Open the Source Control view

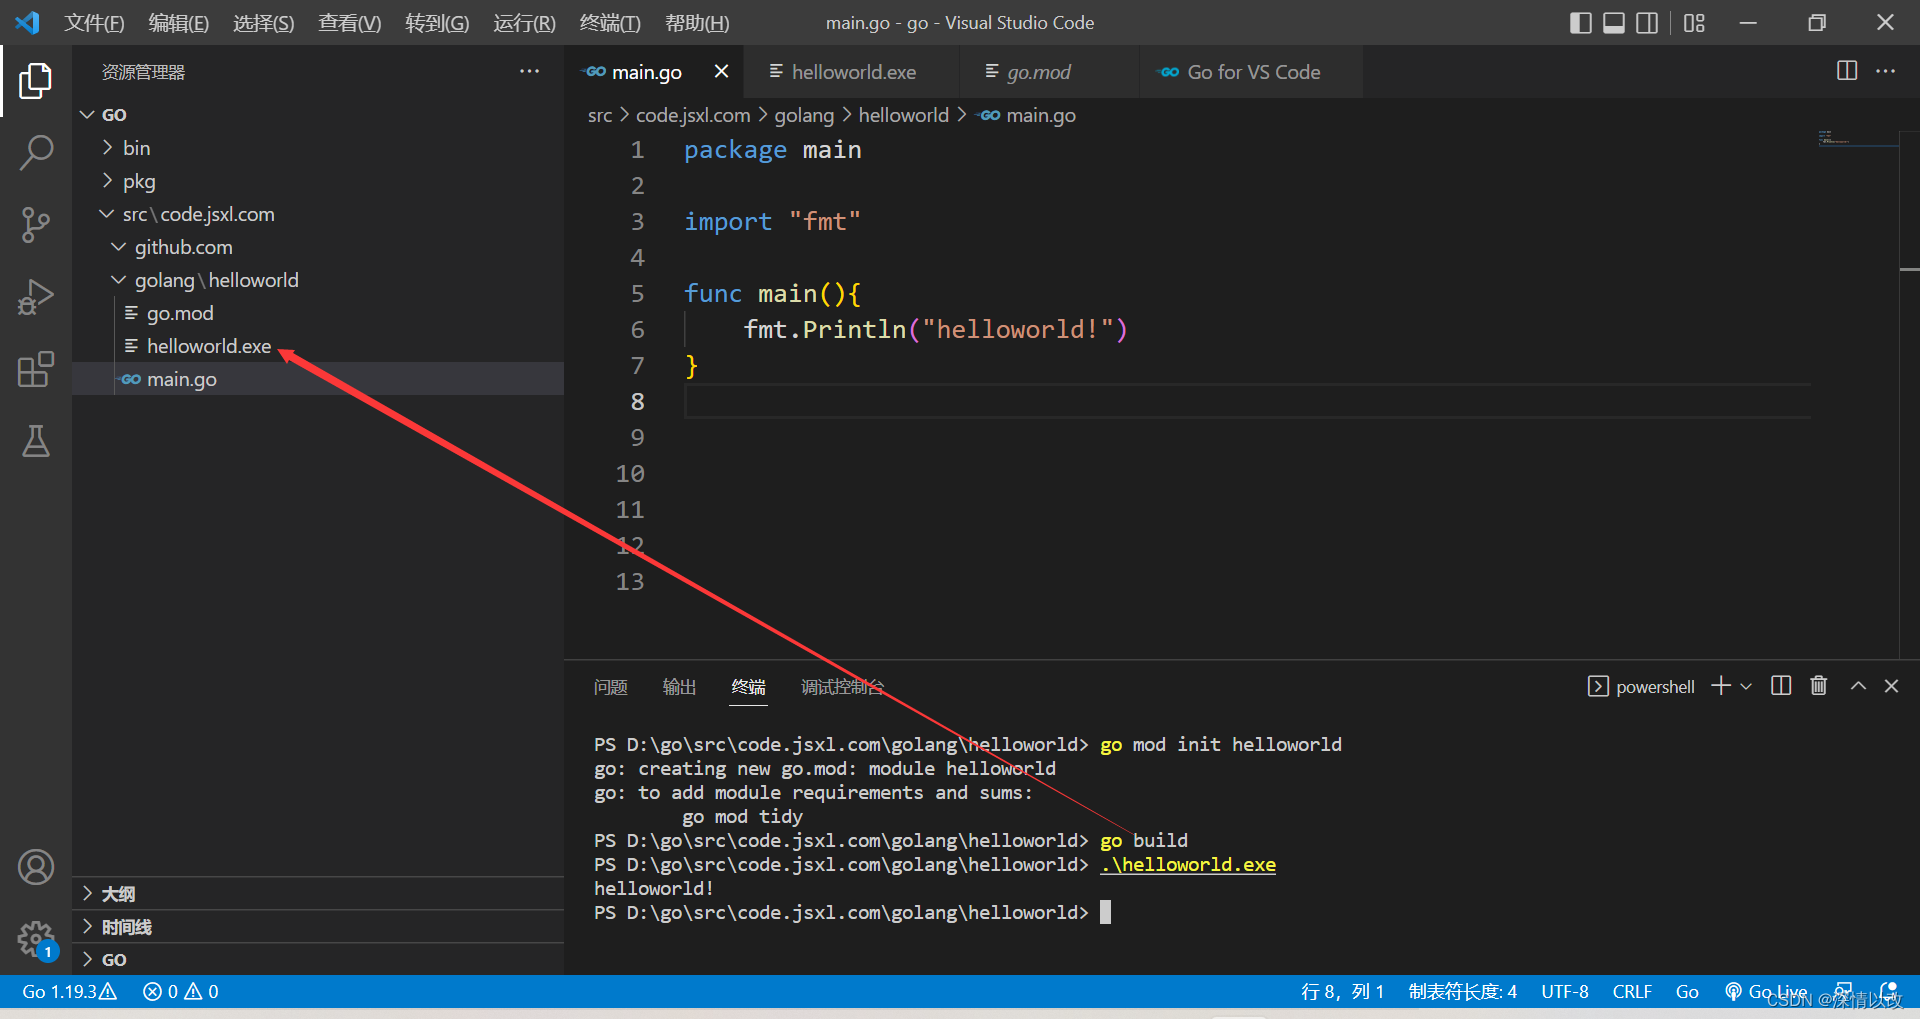[x=36, y=225]
